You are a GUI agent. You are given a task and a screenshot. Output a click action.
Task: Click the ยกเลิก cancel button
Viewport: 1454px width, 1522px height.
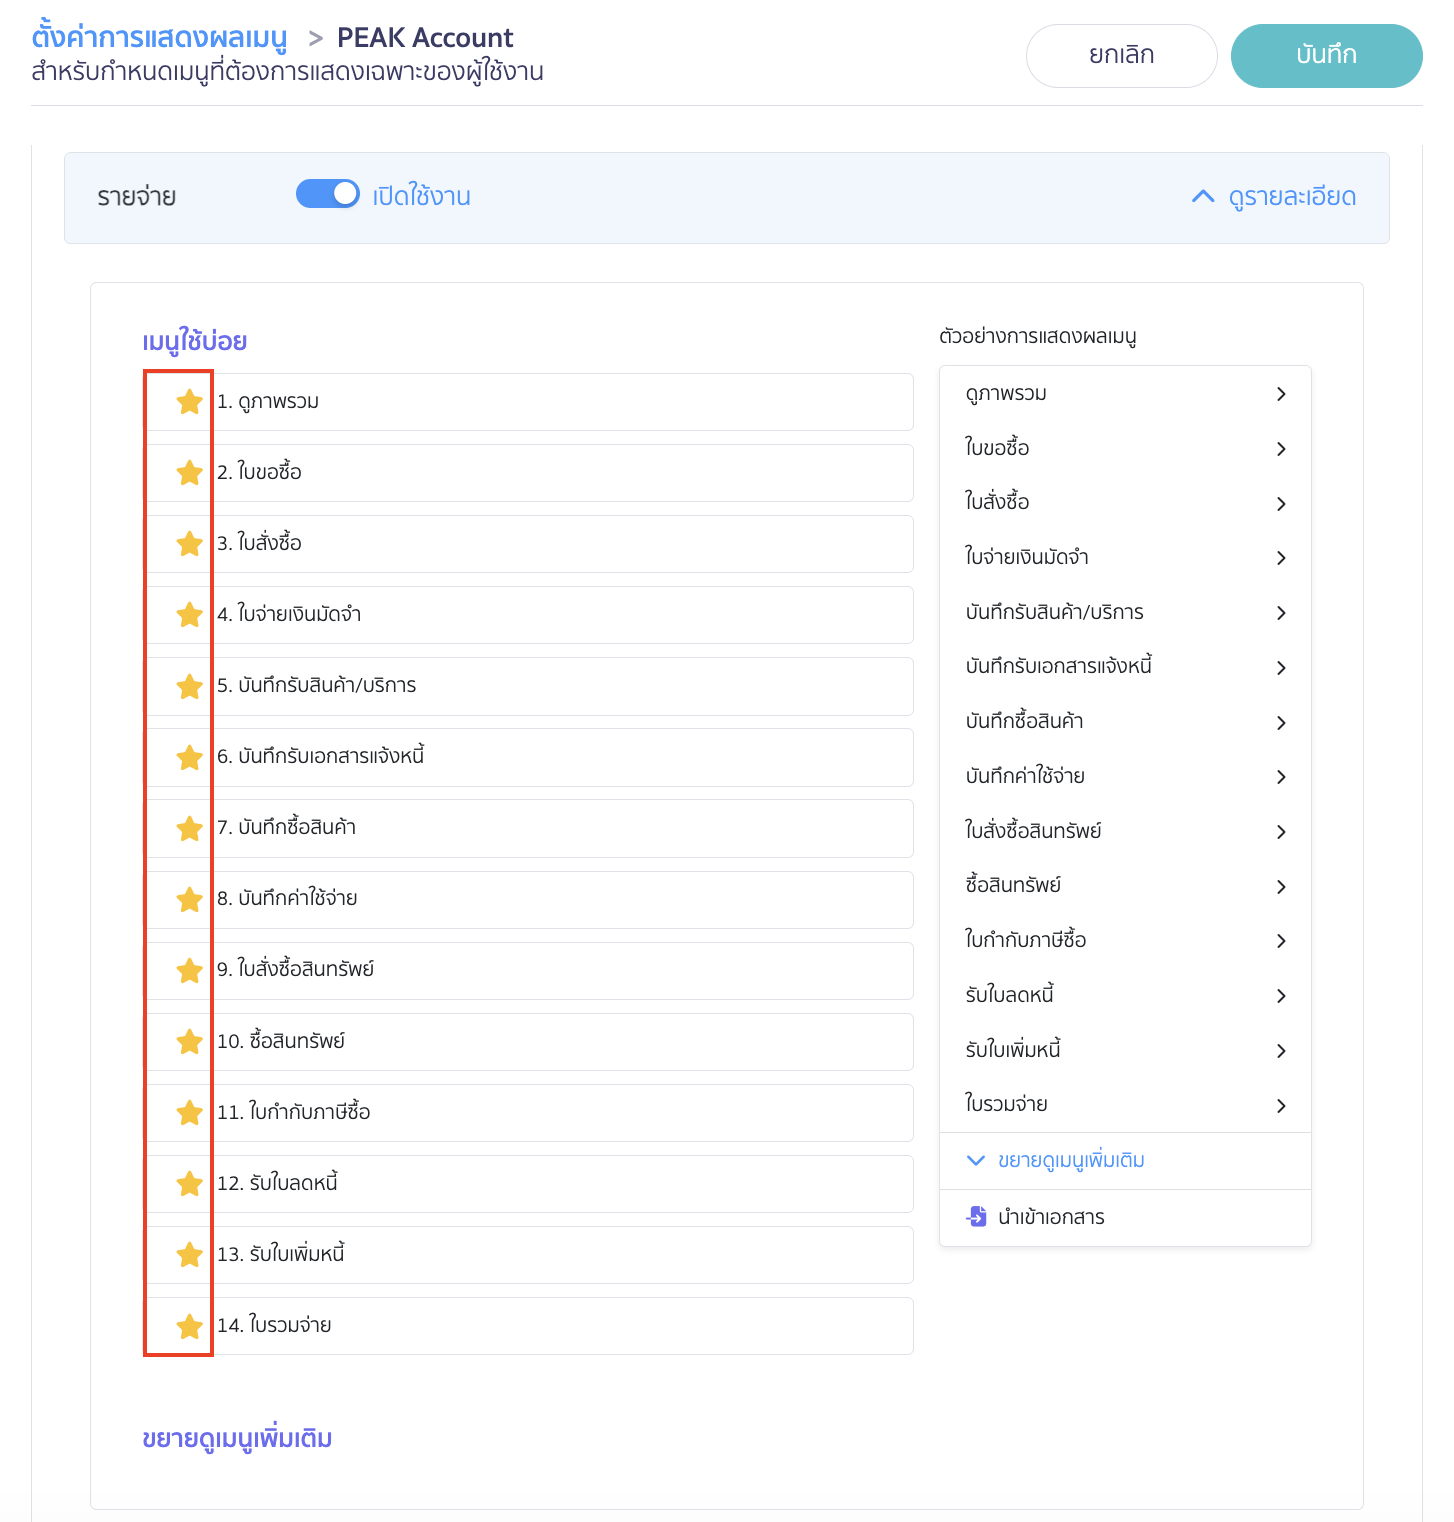click(x=1121, y=56)
